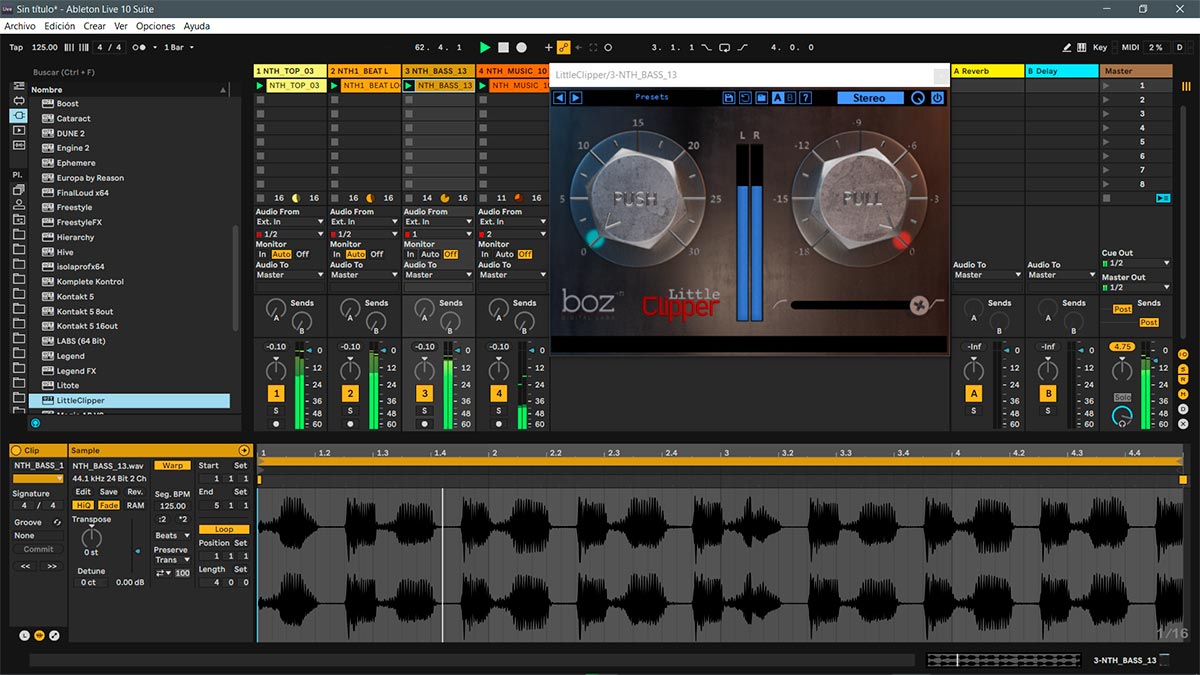The width and height of the screenshot is (1200, 675).
Task: Open the 1 Bar quantization dropdown
Action: 178,47
